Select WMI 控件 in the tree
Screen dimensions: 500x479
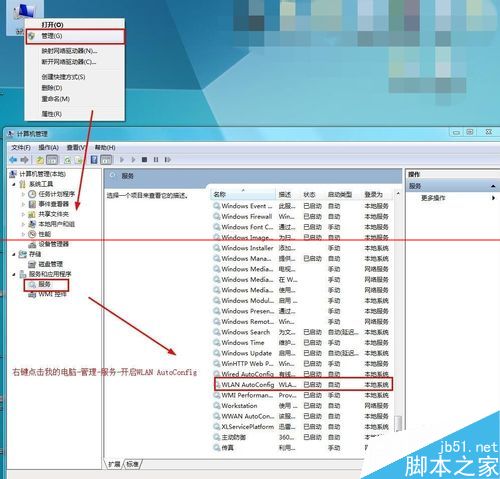pos(52,294)
